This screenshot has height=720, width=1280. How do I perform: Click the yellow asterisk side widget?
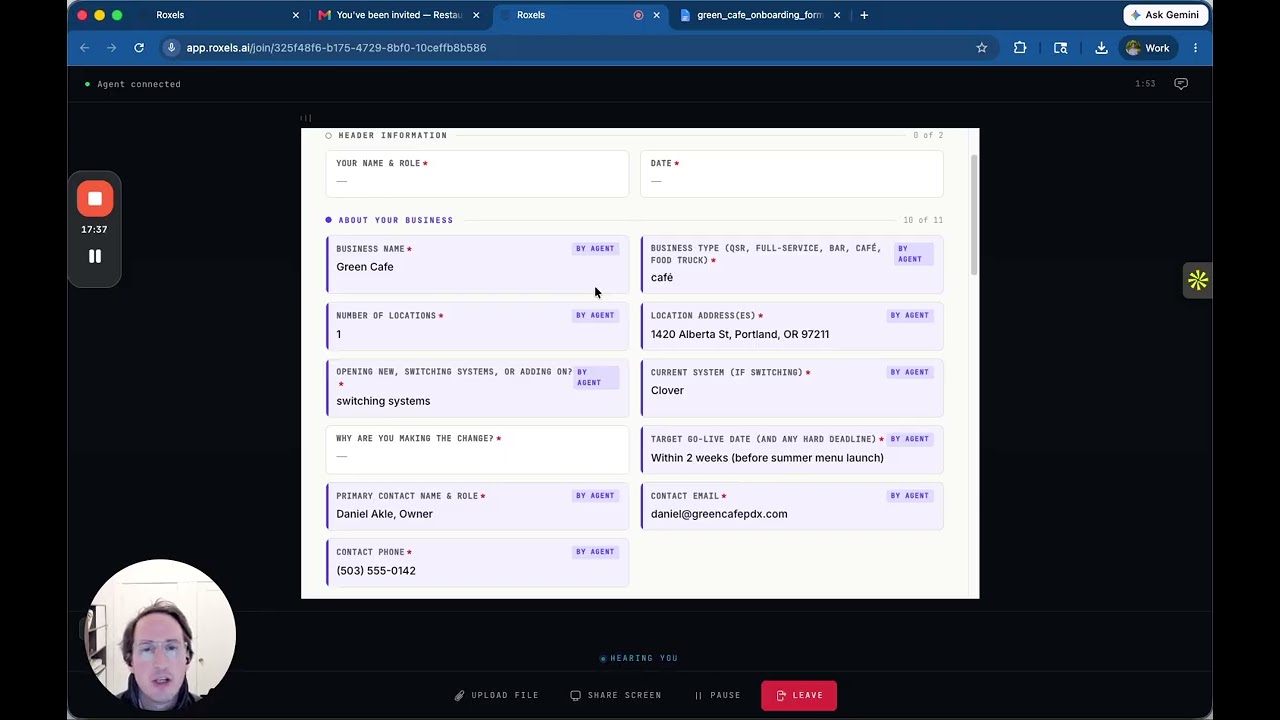click(x=1198, y=281)
